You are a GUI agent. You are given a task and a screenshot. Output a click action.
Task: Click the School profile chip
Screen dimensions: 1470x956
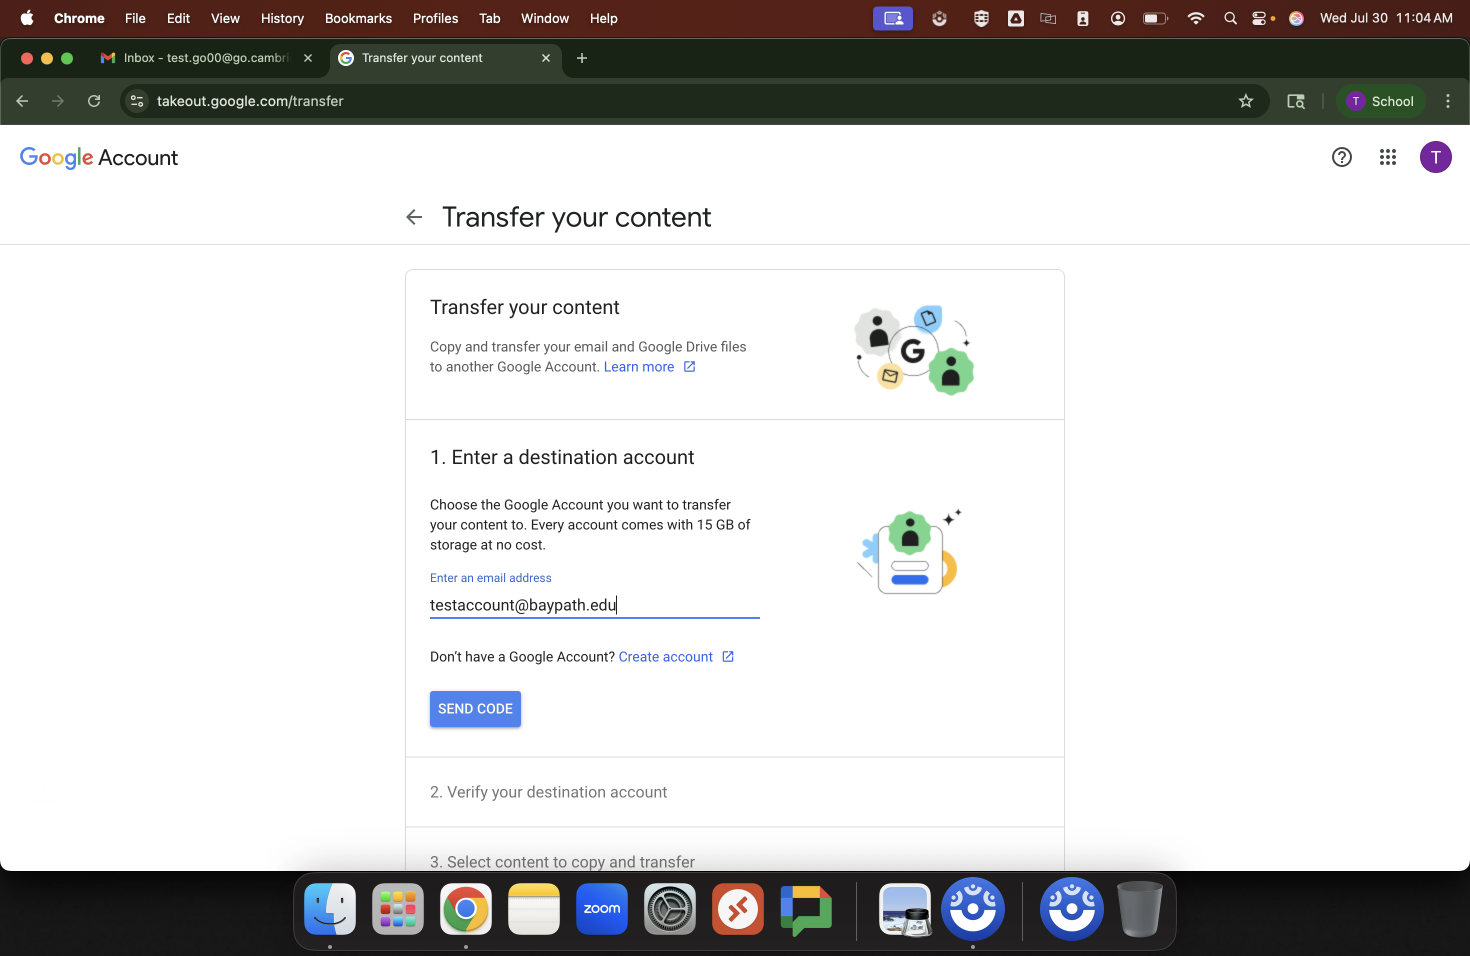click(1380, 101)
